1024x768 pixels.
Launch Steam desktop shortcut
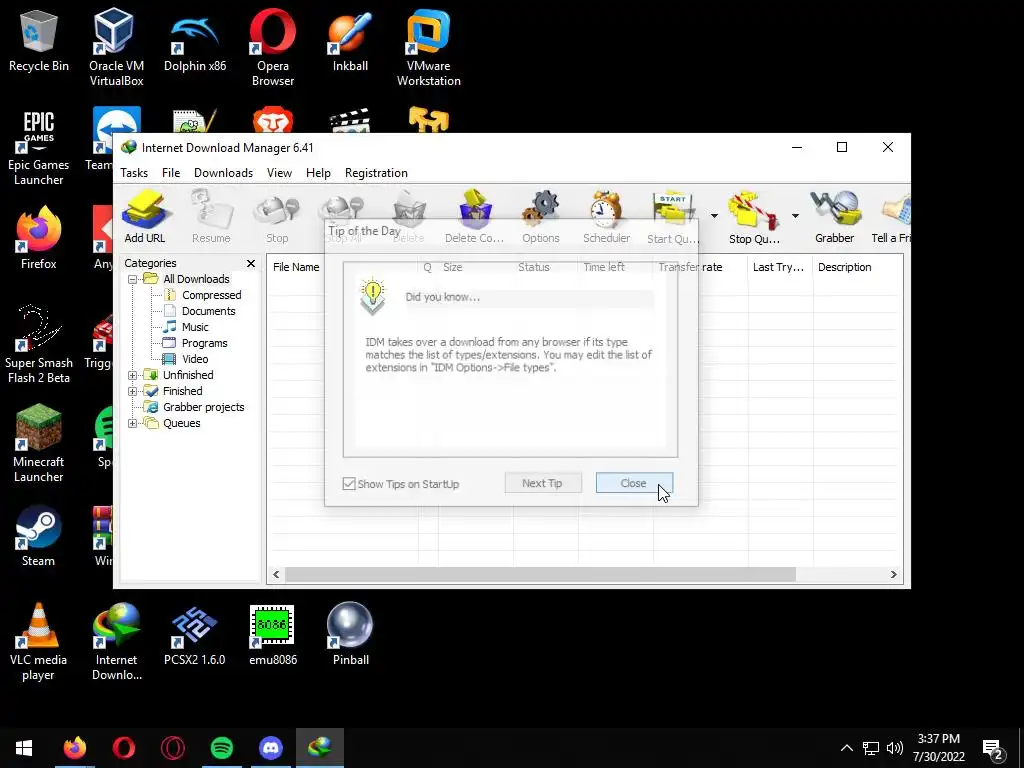[39, 536]
